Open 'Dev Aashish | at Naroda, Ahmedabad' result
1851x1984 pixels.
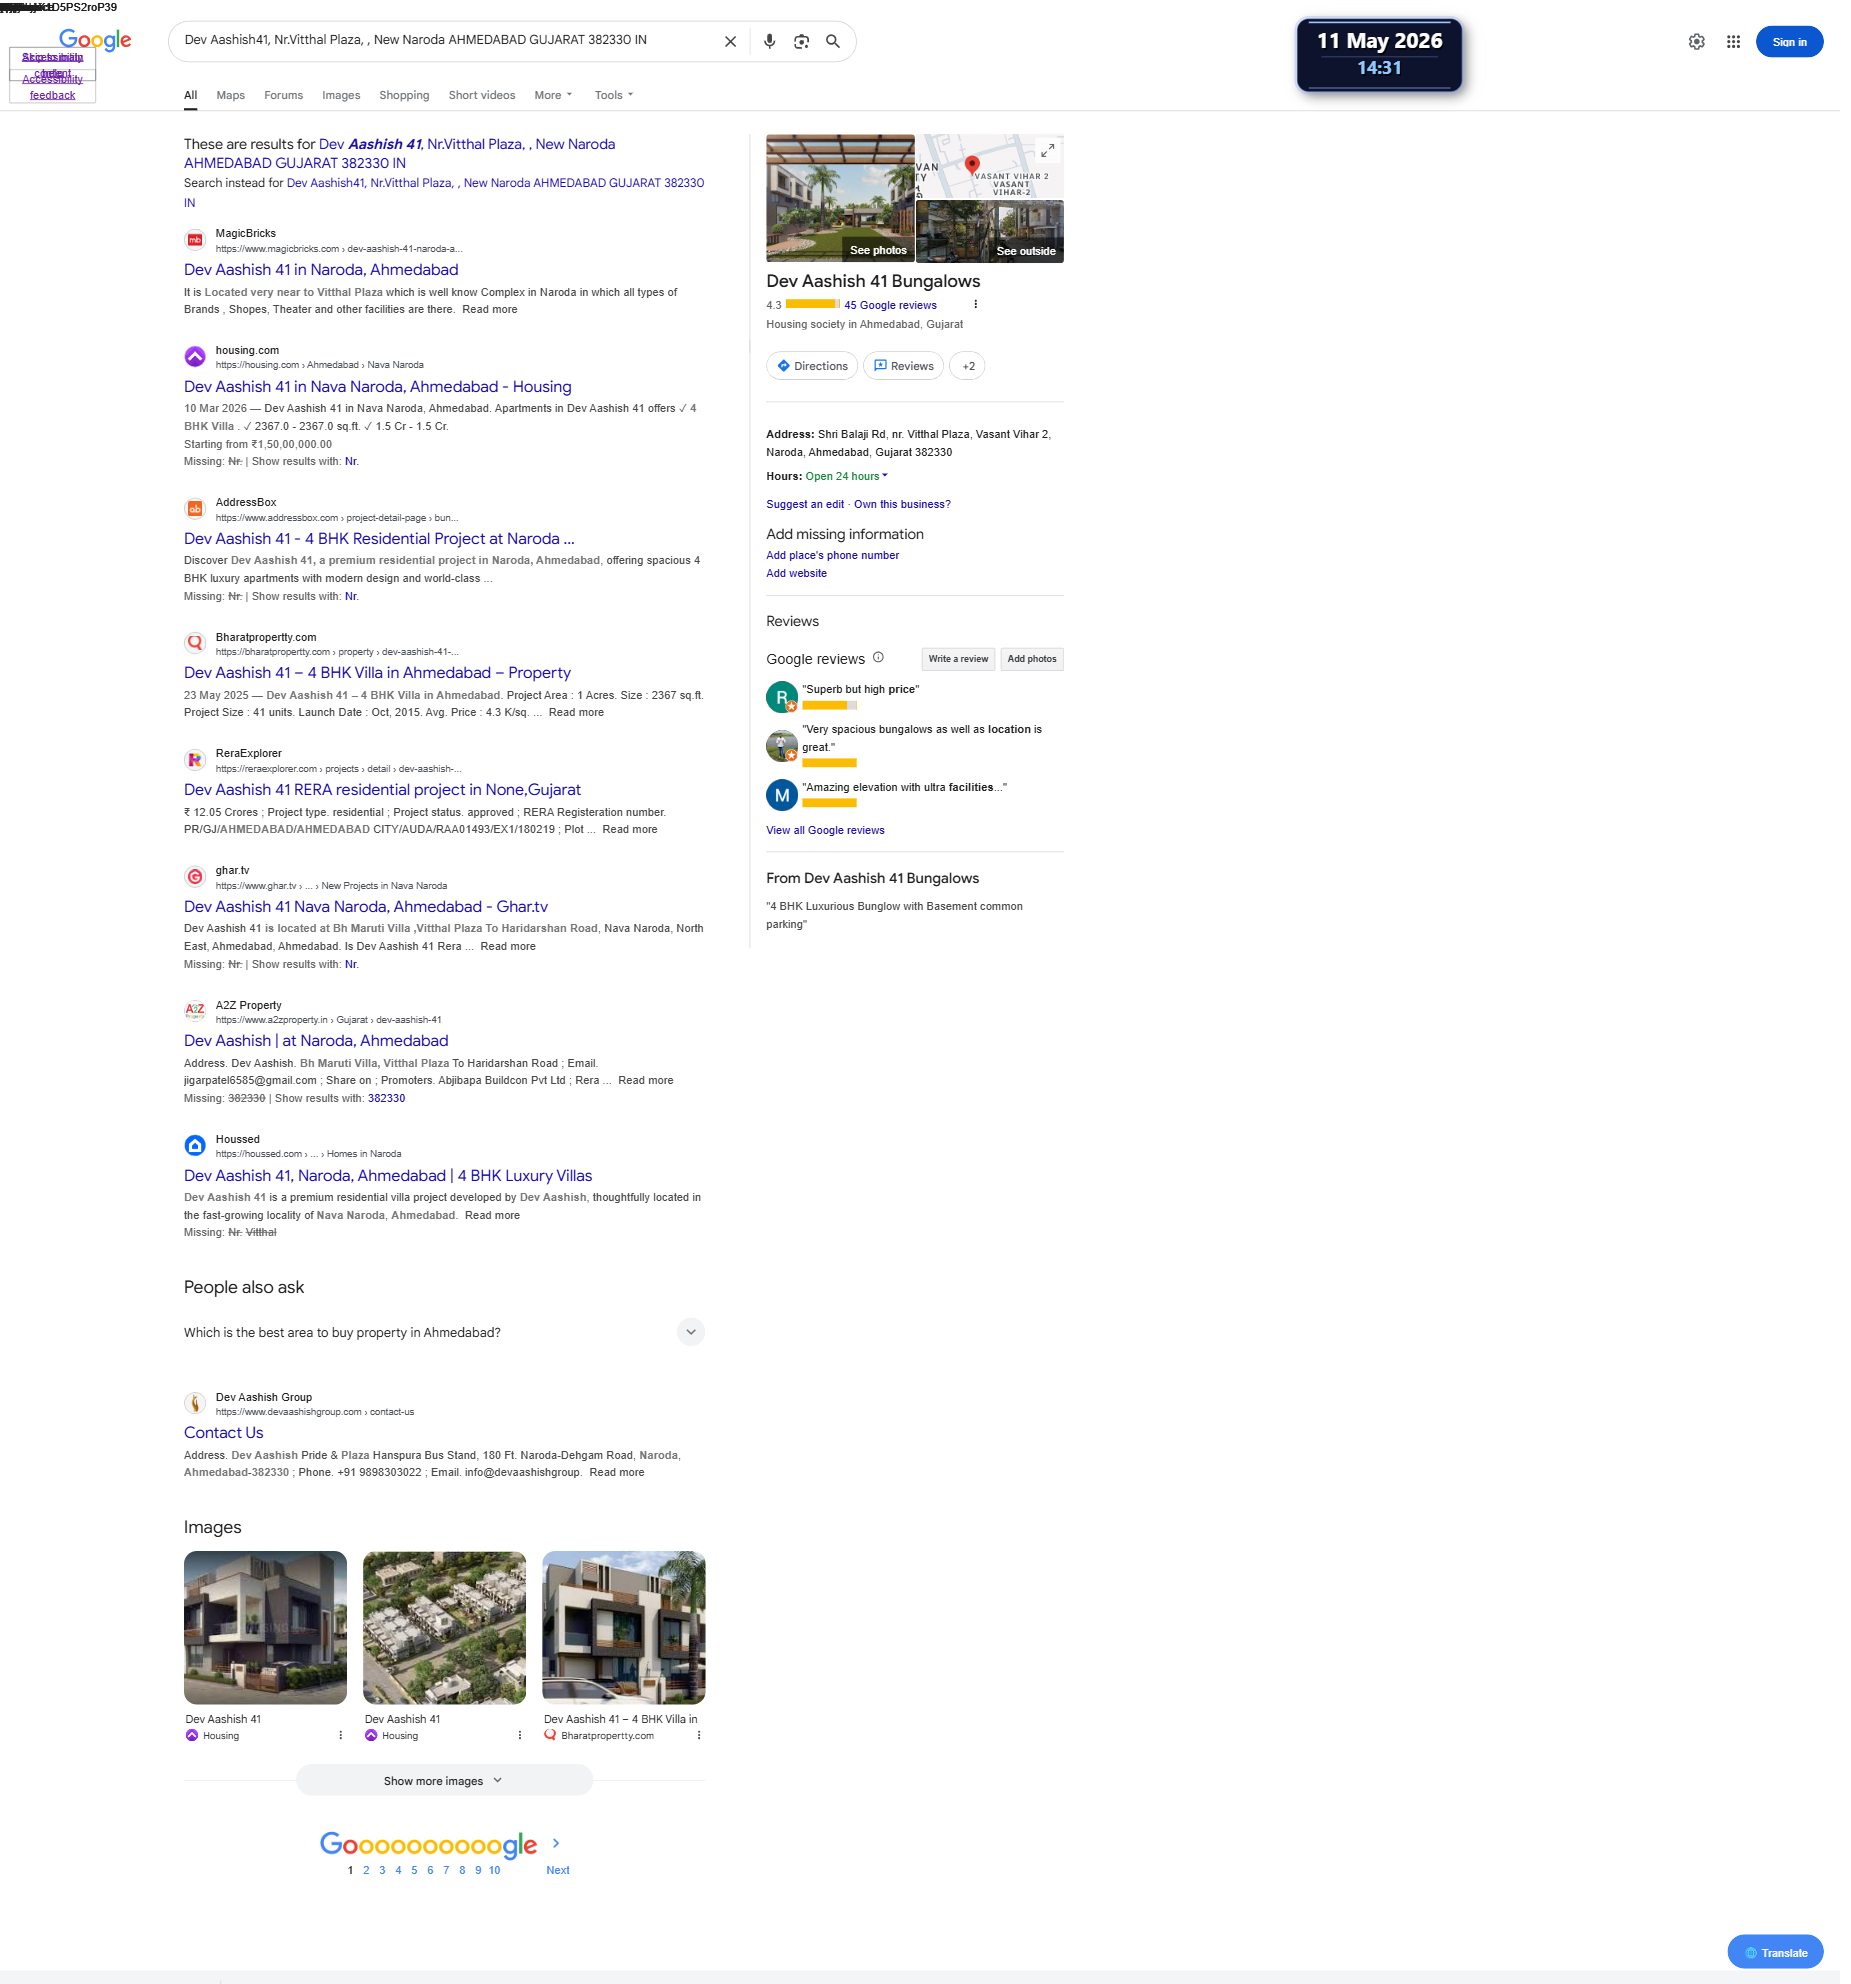coord(316,1041)
